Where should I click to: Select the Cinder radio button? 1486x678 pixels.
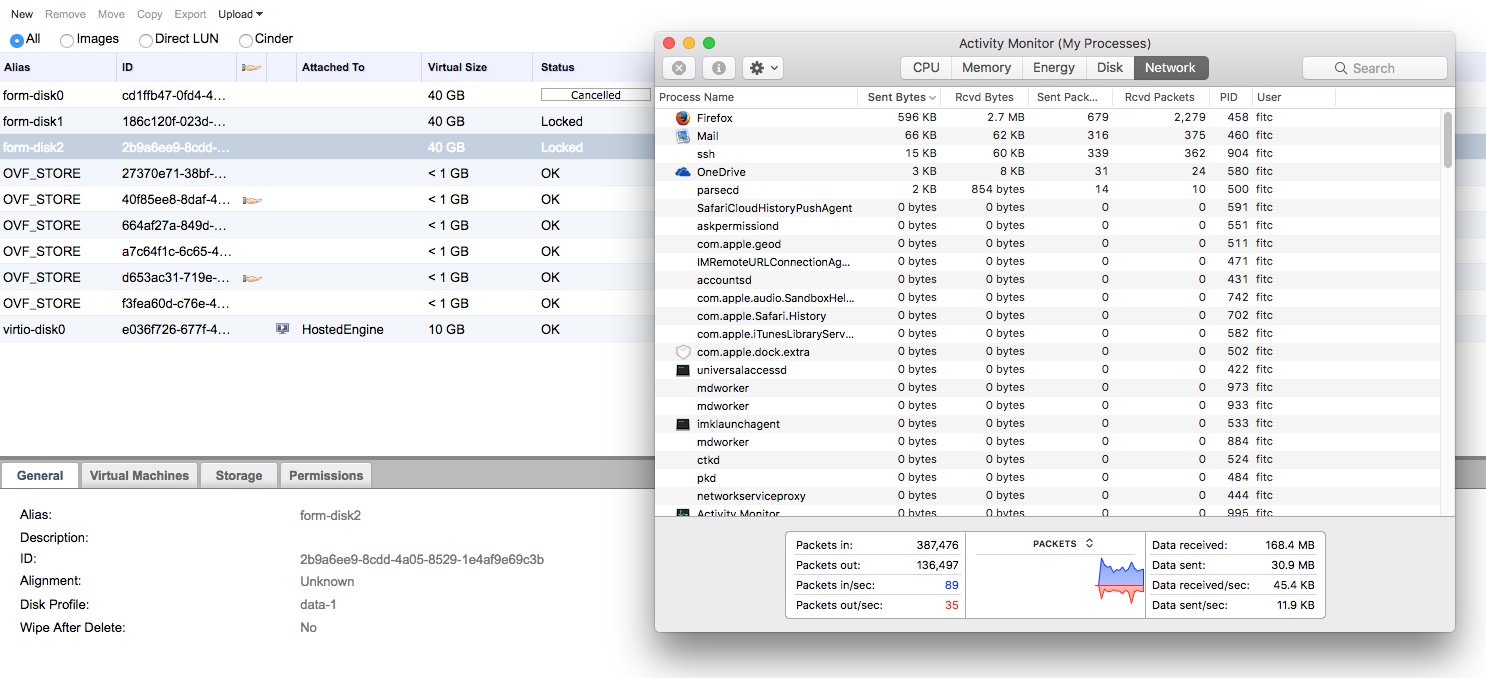tap(246, 40)
